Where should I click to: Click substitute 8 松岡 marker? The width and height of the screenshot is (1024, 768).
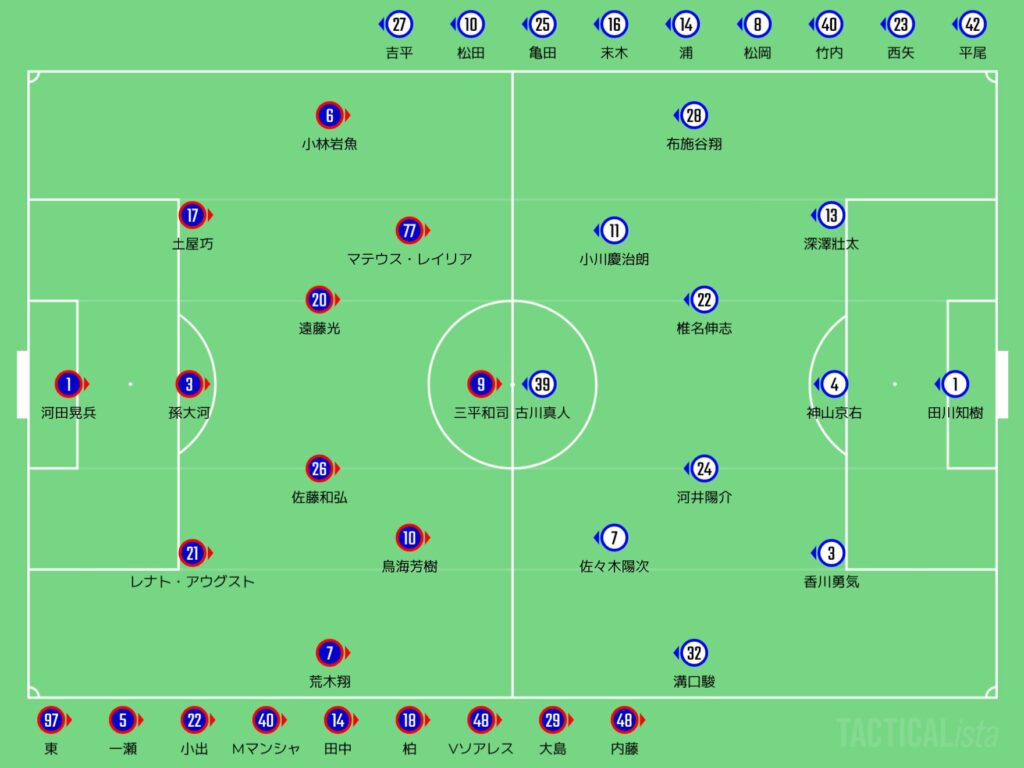click(757, 25)
